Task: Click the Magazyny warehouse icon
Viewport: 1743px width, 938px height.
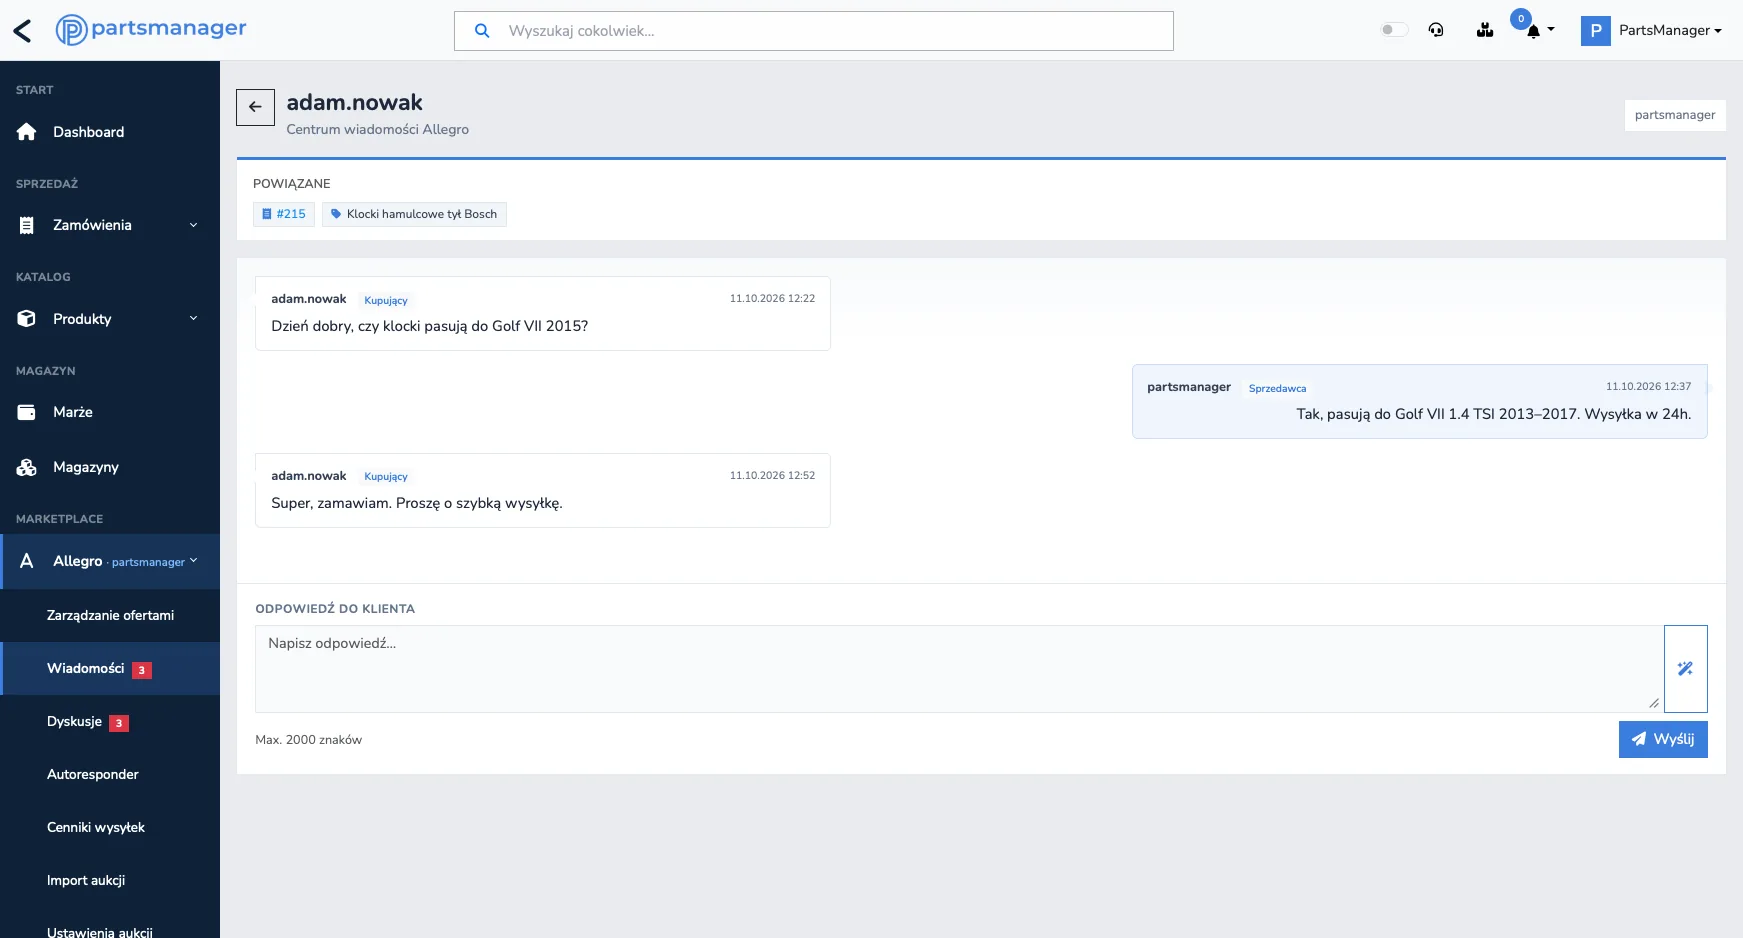Action: click(27, 467)
